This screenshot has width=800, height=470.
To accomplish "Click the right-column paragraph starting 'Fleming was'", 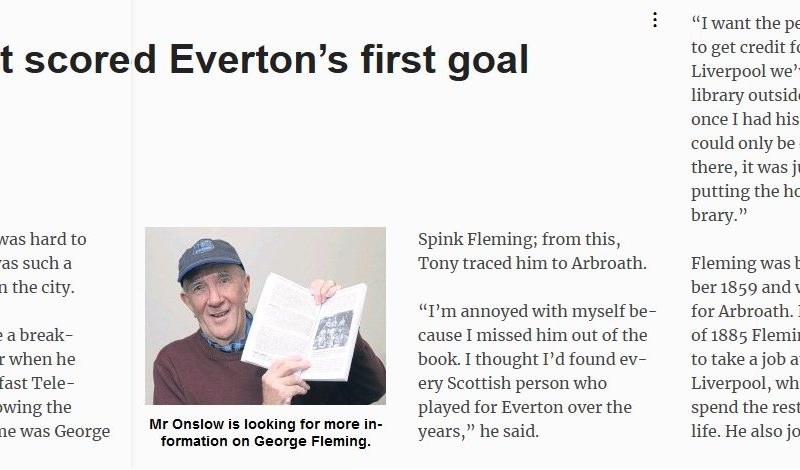I will [x=745, y=264].
